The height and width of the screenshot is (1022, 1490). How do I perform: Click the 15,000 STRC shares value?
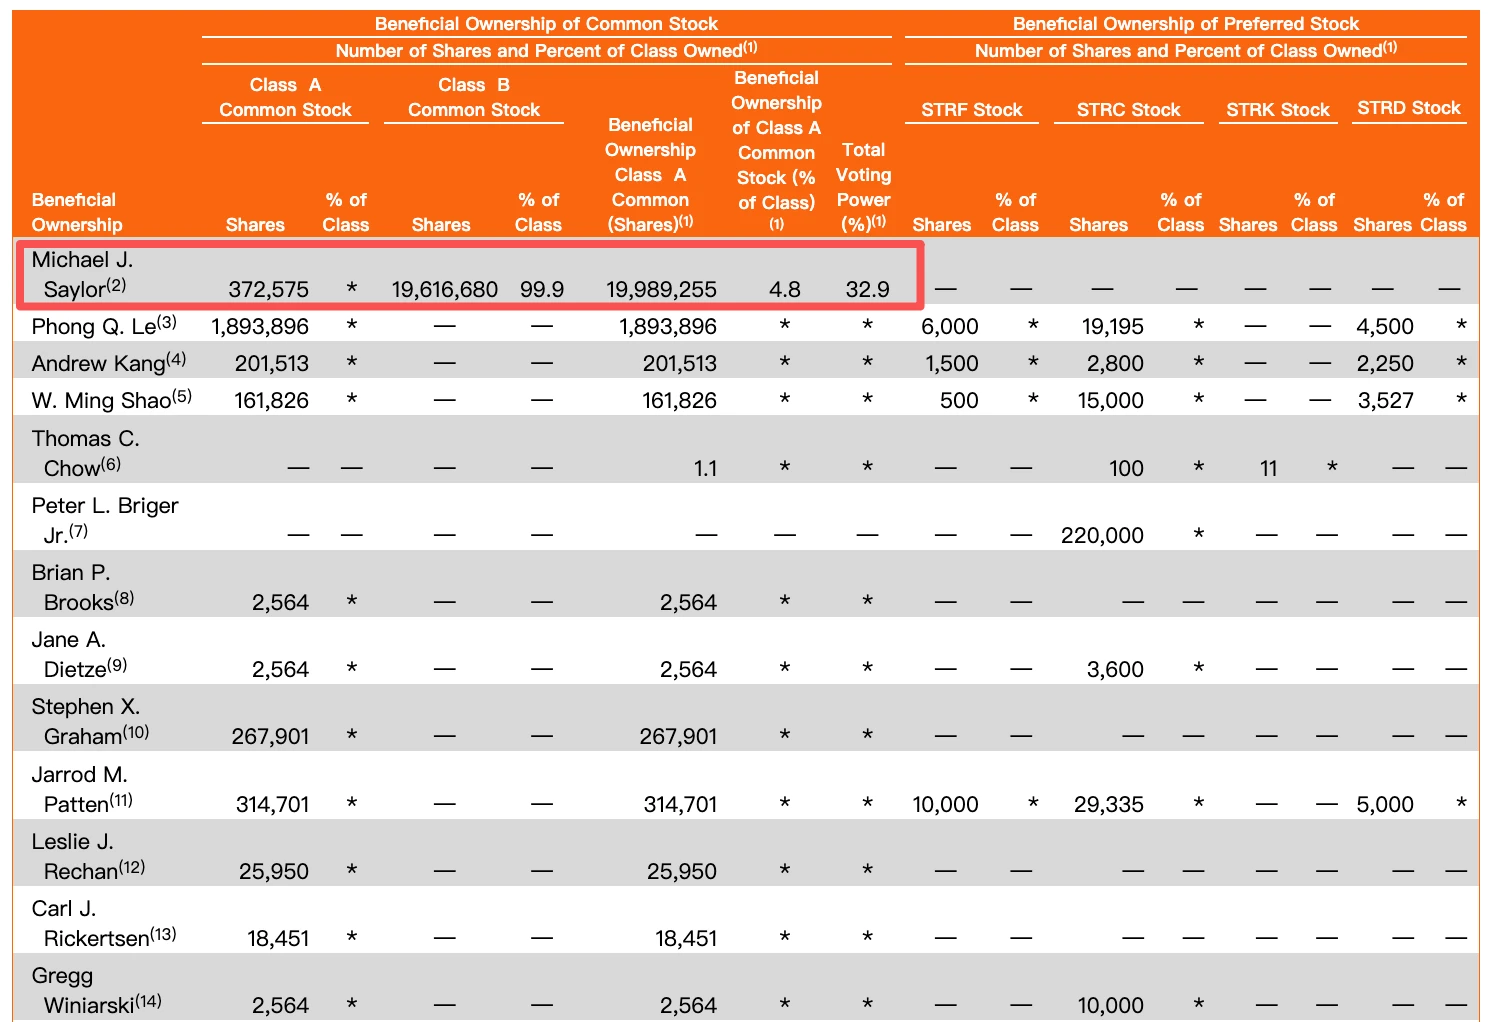click(1111, 400)
